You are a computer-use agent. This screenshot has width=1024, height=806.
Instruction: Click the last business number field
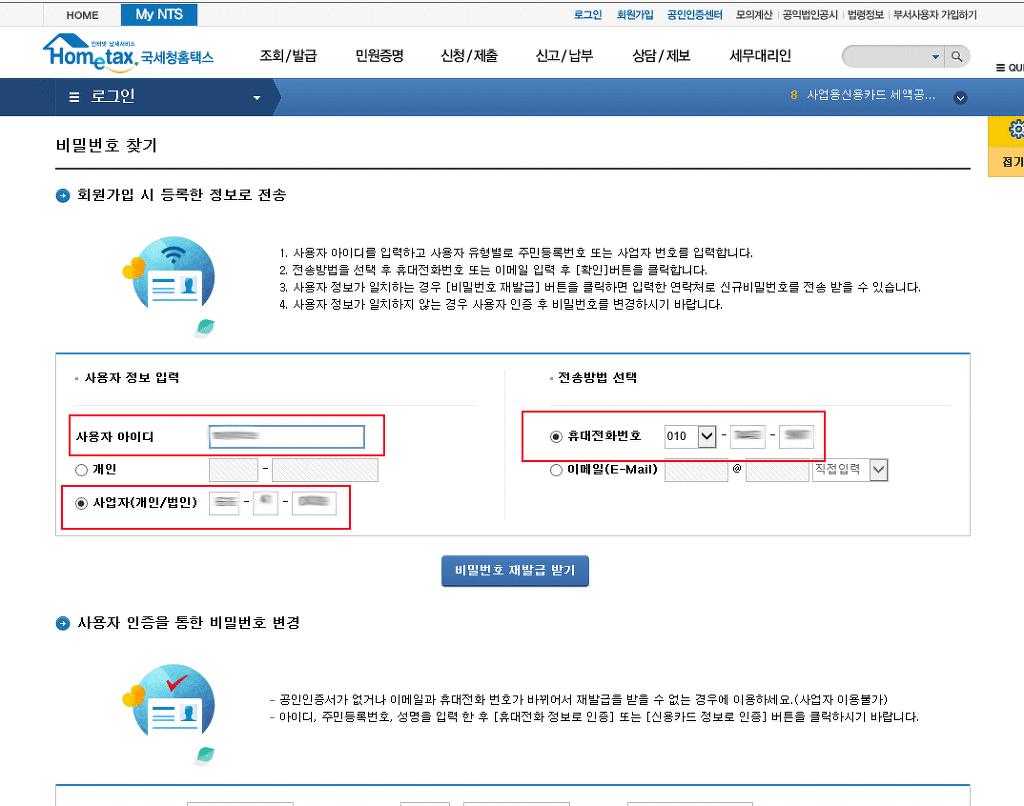coord(314,503)
